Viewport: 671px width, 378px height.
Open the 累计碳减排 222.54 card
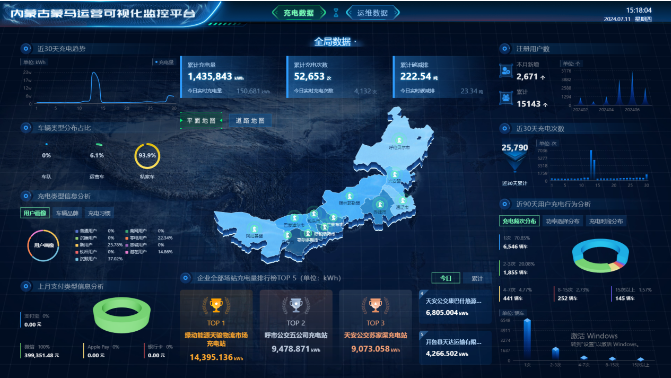(x=442, y=77)
